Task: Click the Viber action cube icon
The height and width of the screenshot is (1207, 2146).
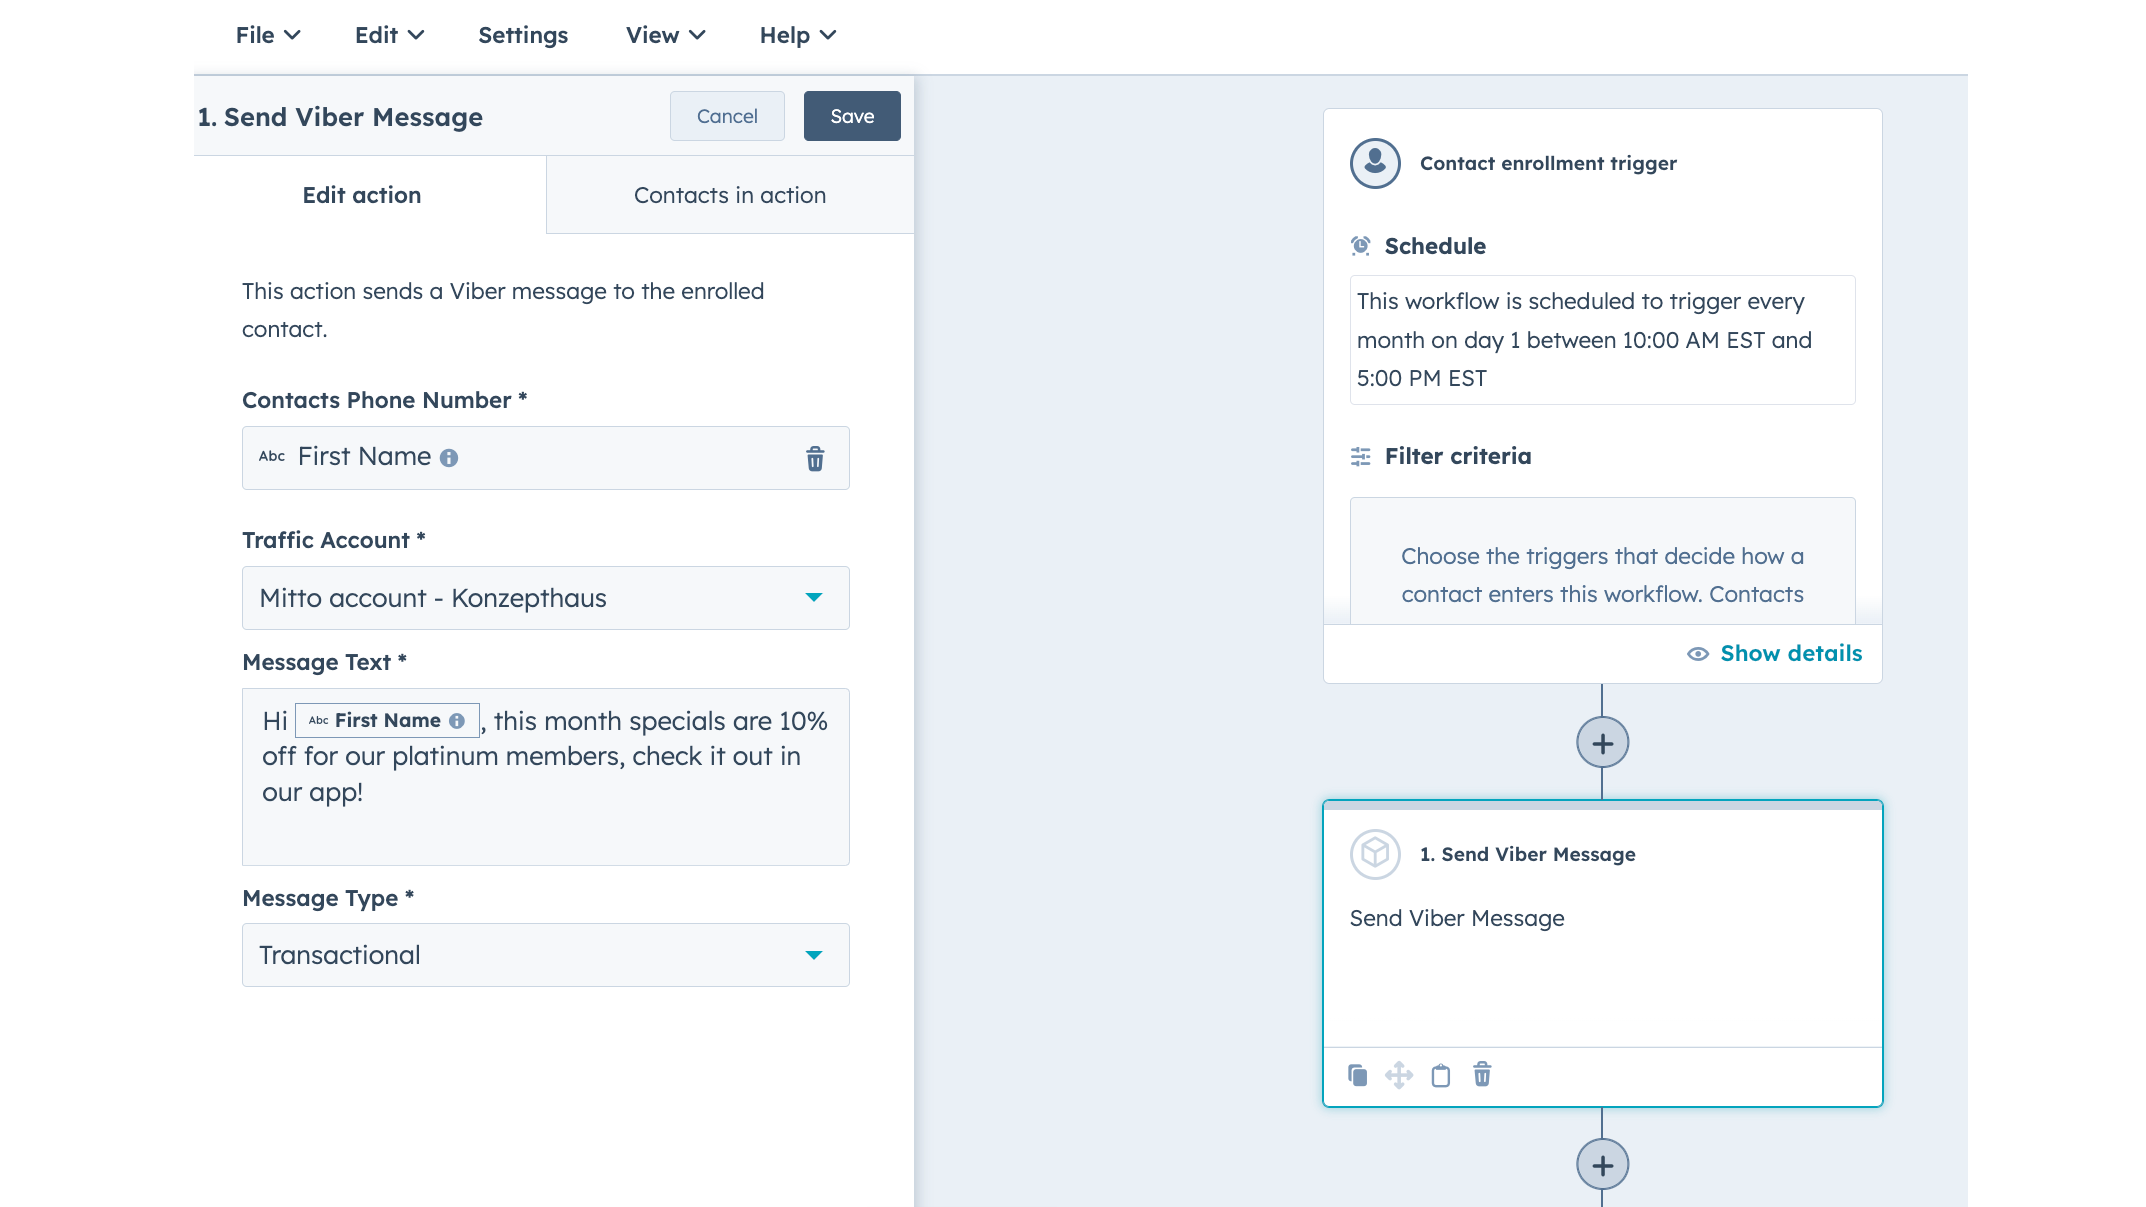Action: coord(1375,854)
